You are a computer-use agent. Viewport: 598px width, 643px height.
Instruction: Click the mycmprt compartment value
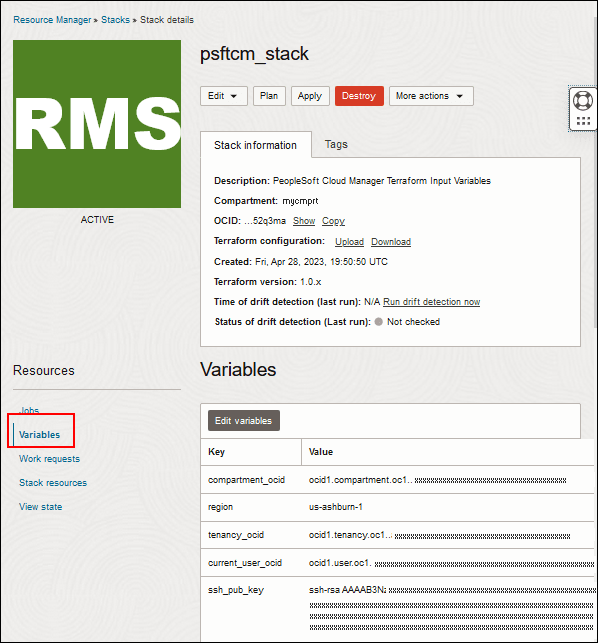[x=300, y=201]
